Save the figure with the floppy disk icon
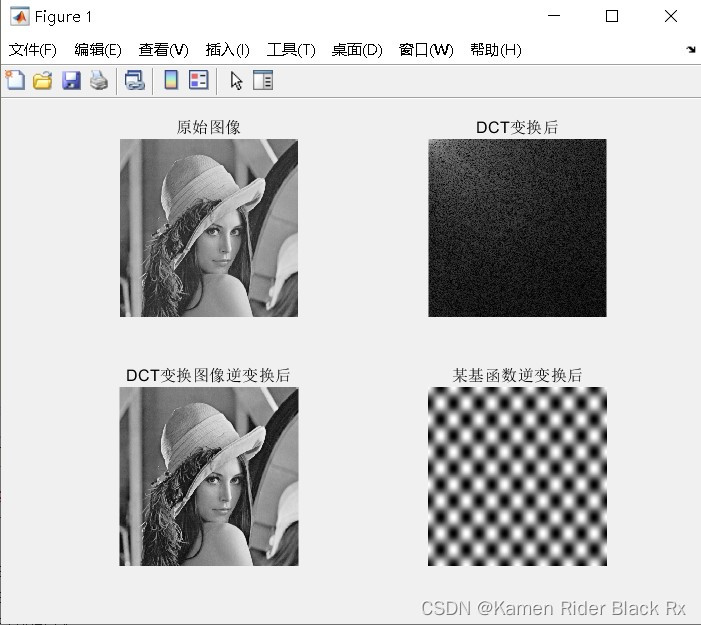This screenshot has height=625, width=701. coord(71,81)
